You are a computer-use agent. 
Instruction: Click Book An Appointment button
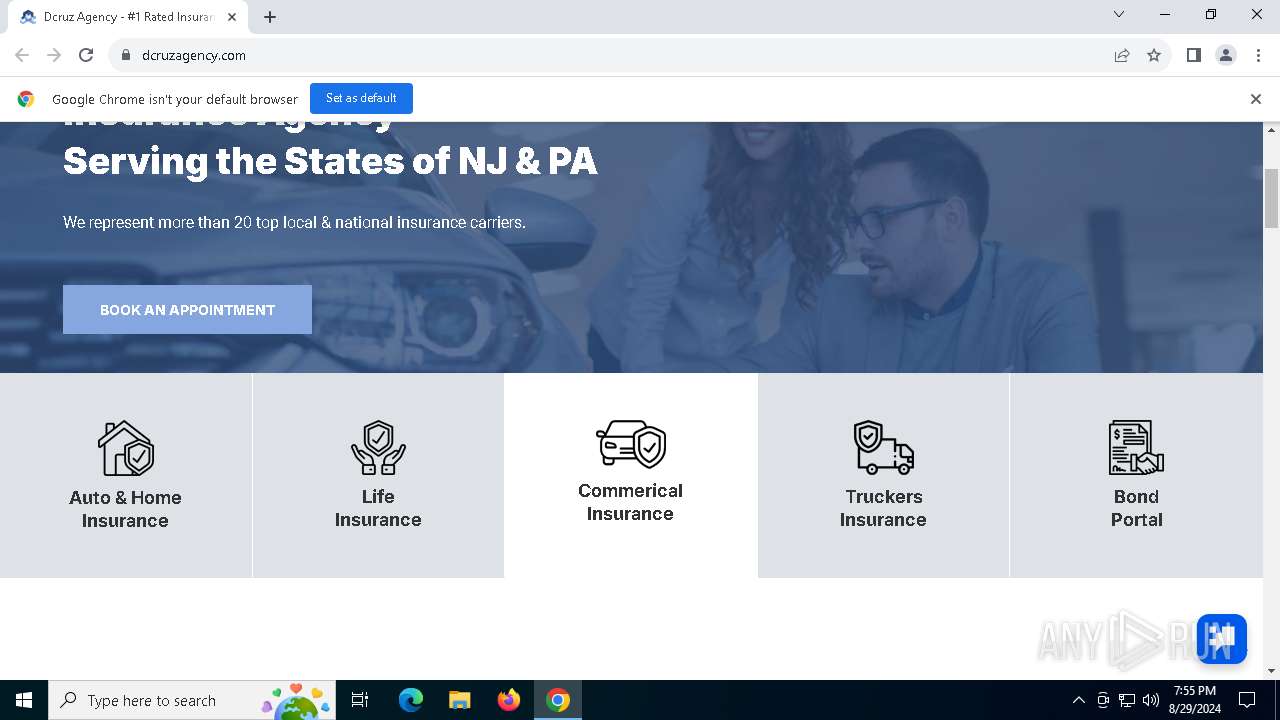[187, 310]
